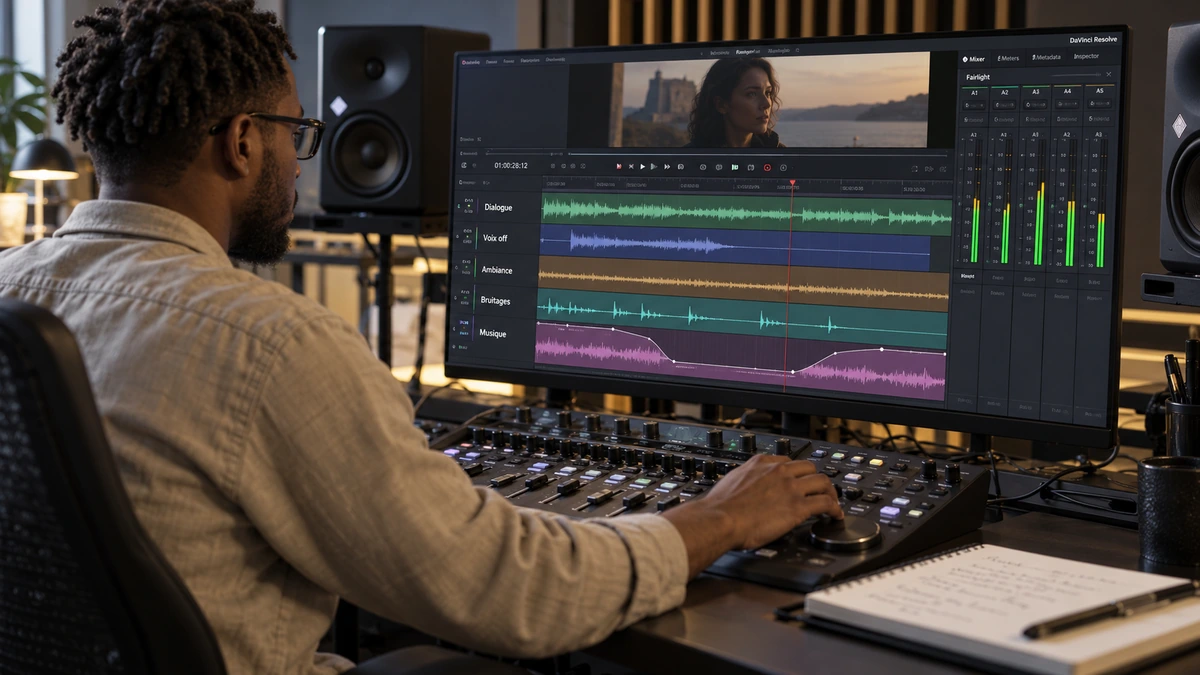
Task: Select the Voix off track header
Action: (x=496, y=238)
